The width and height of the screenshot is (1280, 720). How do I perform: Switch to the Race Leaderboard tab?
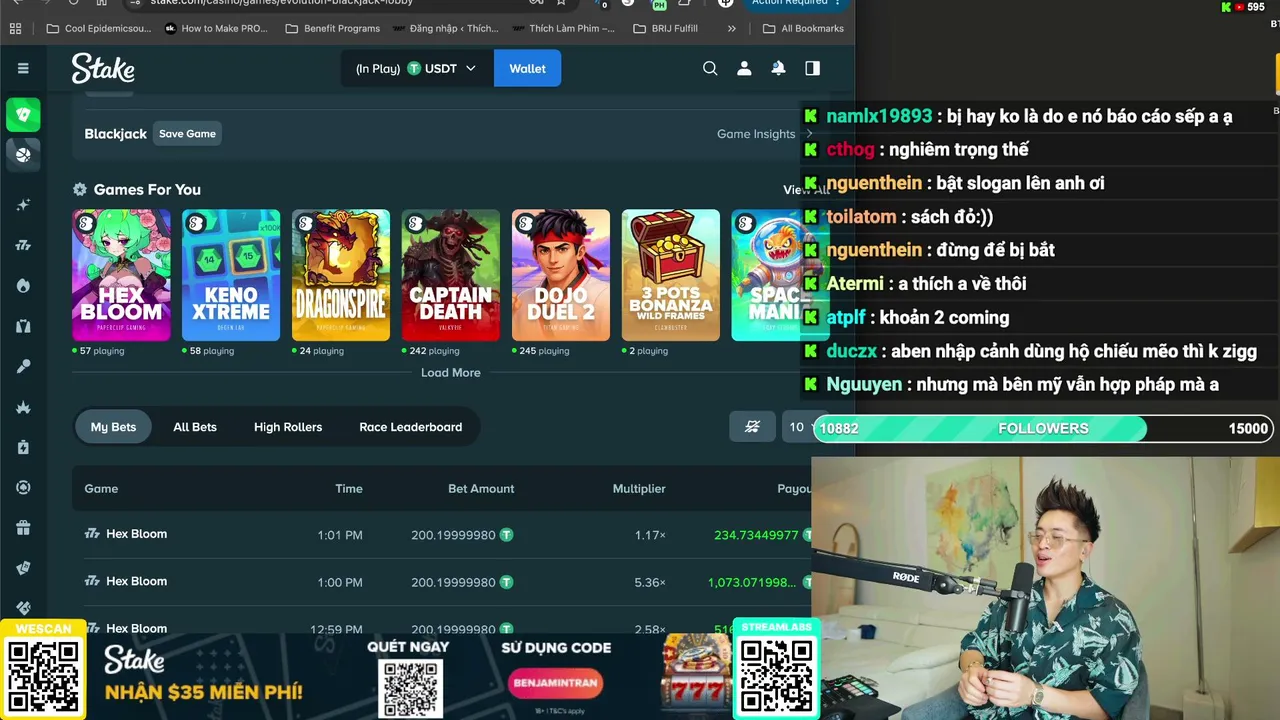(411, 427)
